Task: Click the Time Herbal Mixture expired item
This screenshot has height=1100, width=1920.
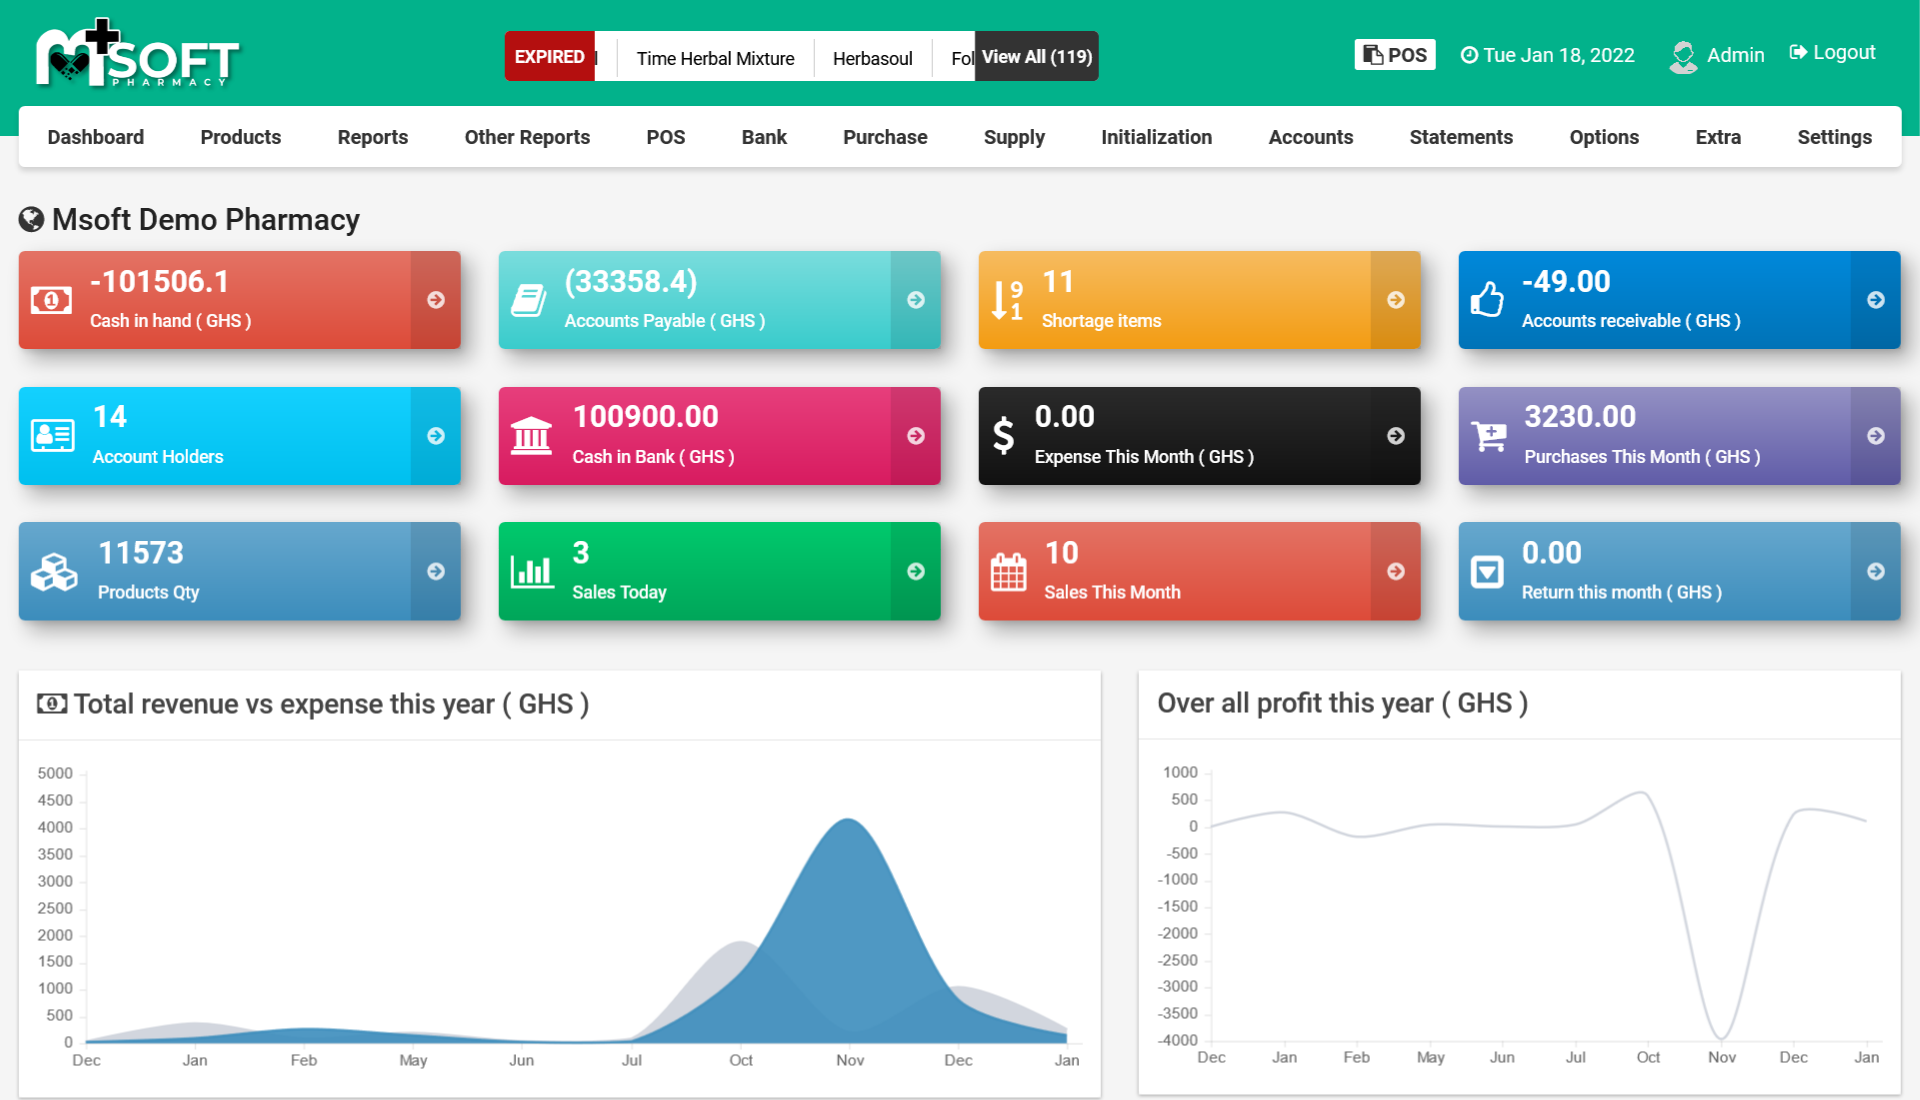Action: [716, 58]
